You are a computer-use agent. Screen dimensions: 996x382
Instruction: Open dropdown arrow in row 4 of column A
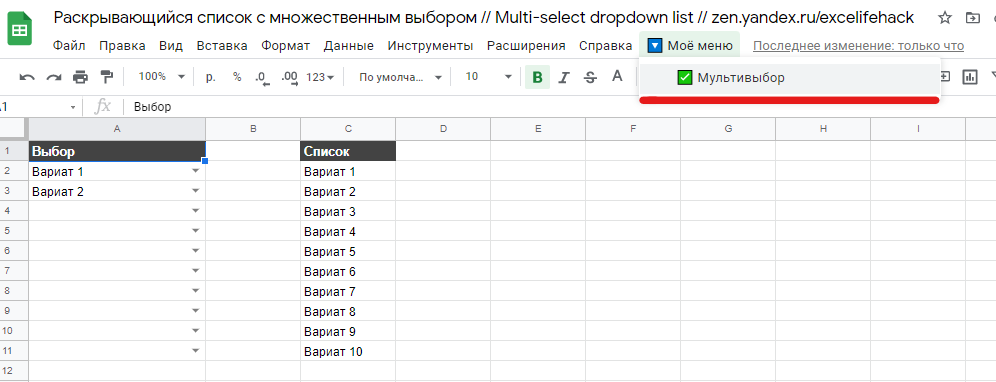point(195,211)
